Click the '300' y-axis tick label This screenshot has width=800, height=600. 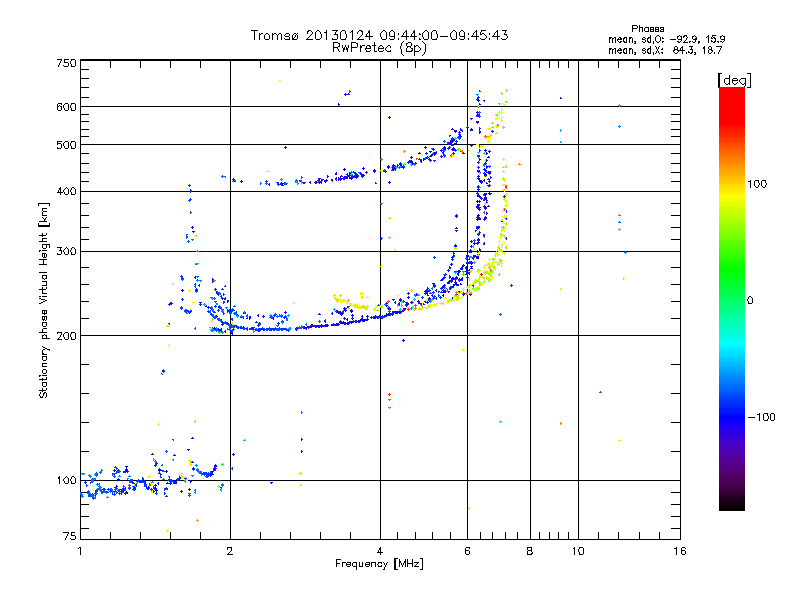(x=66, y=251)
